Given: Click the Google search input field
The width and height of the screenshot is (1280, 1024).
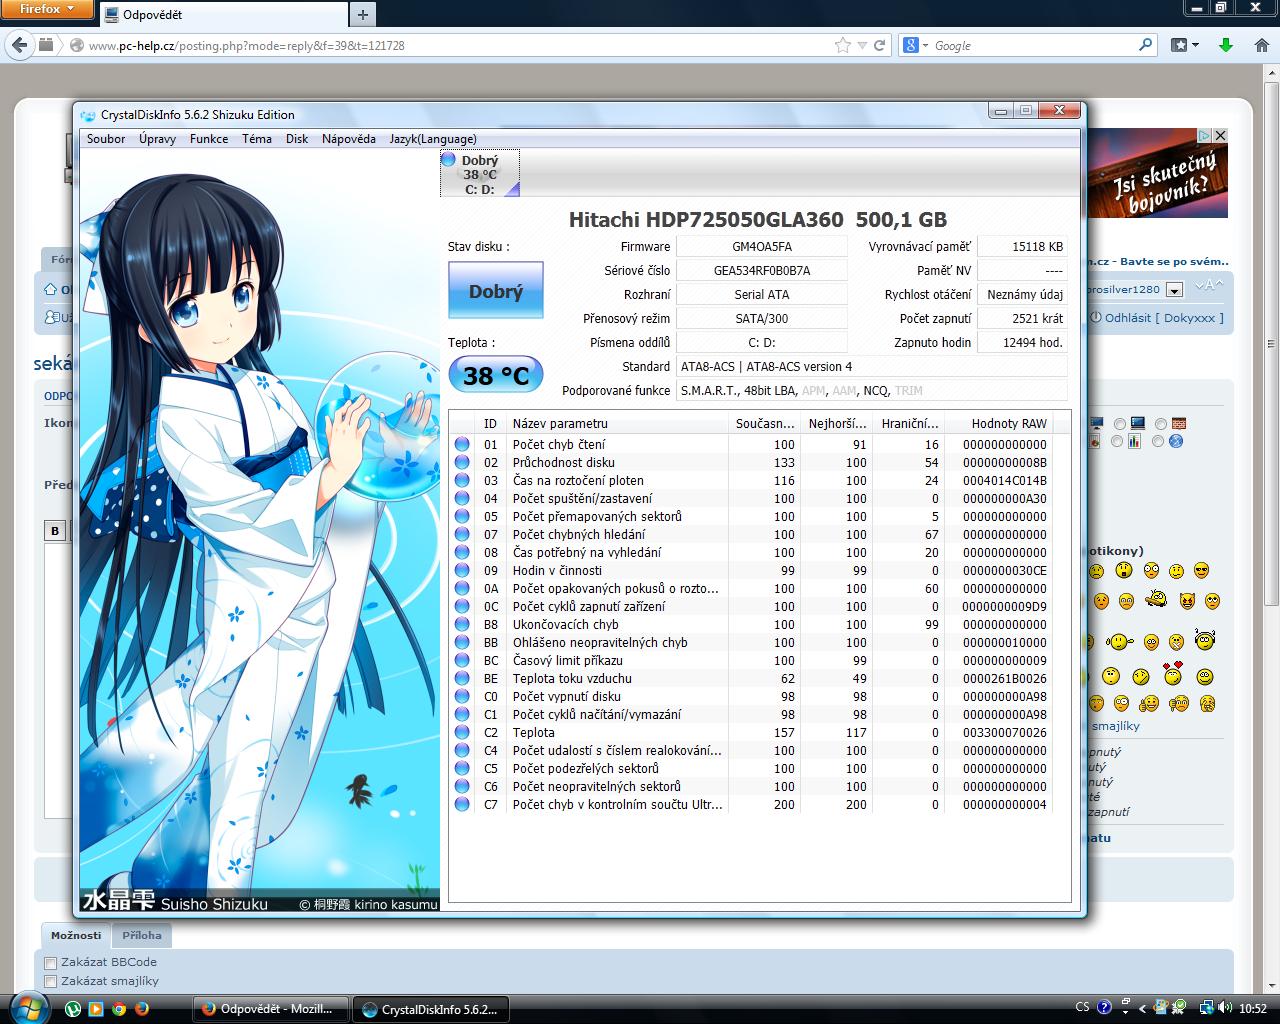Looking at the screenshot, I should pos(1030,45).
